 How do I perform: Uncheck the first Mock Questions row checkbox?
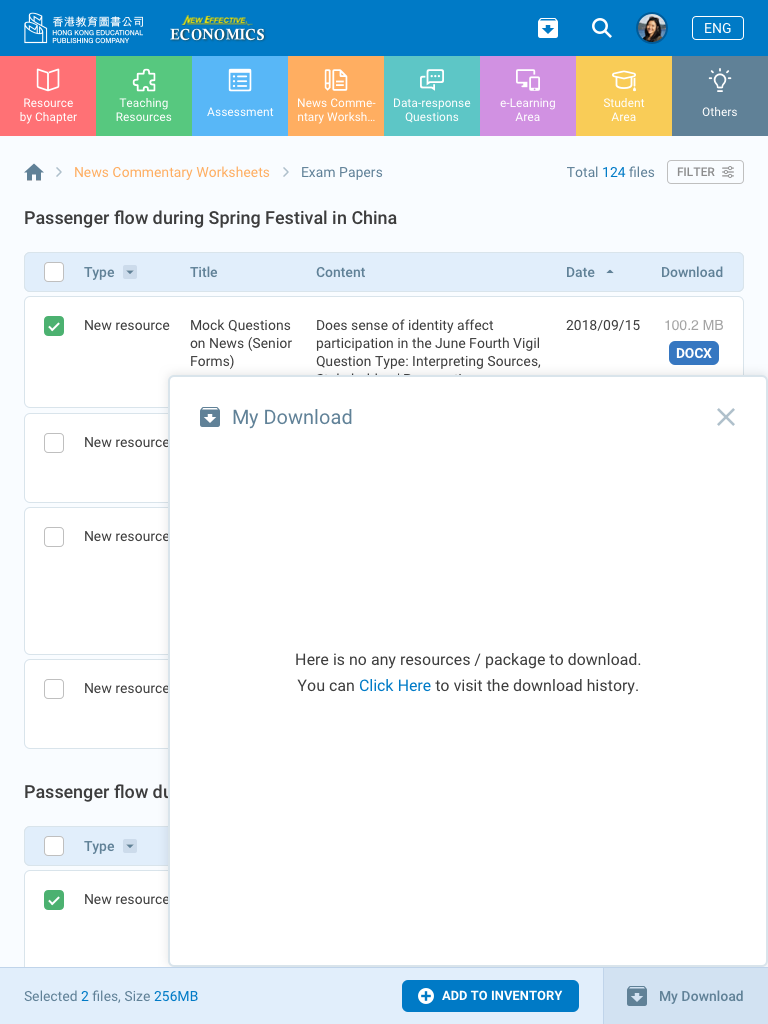click(x=54, y=326)
